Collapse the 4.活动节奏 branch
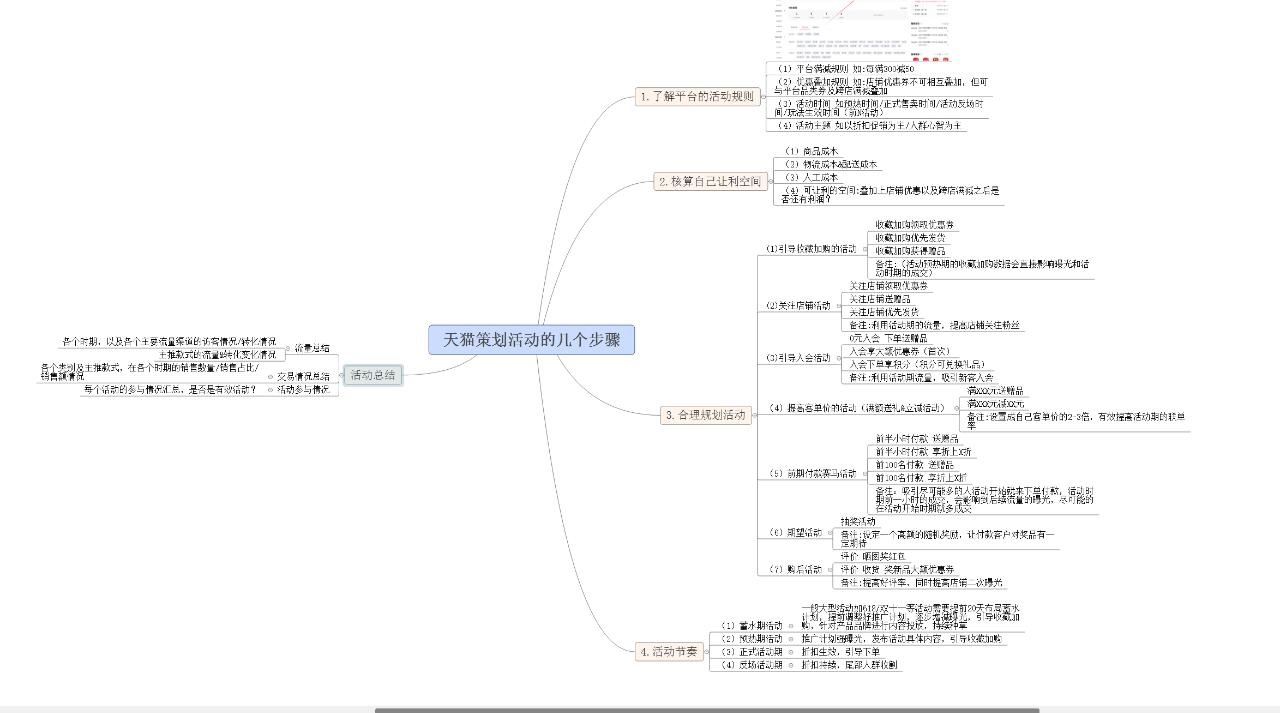 (709, 651)
